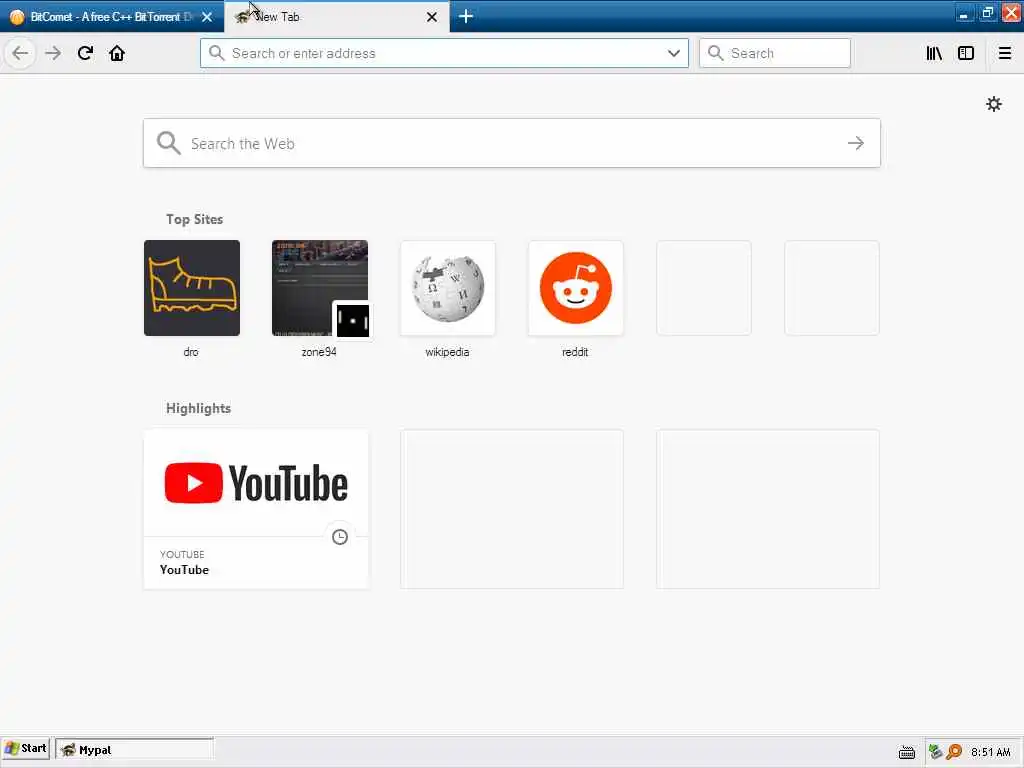This screenshot has width=1024, height=768.
Task: Click the Highlights section heading
Action: [198, 408]
